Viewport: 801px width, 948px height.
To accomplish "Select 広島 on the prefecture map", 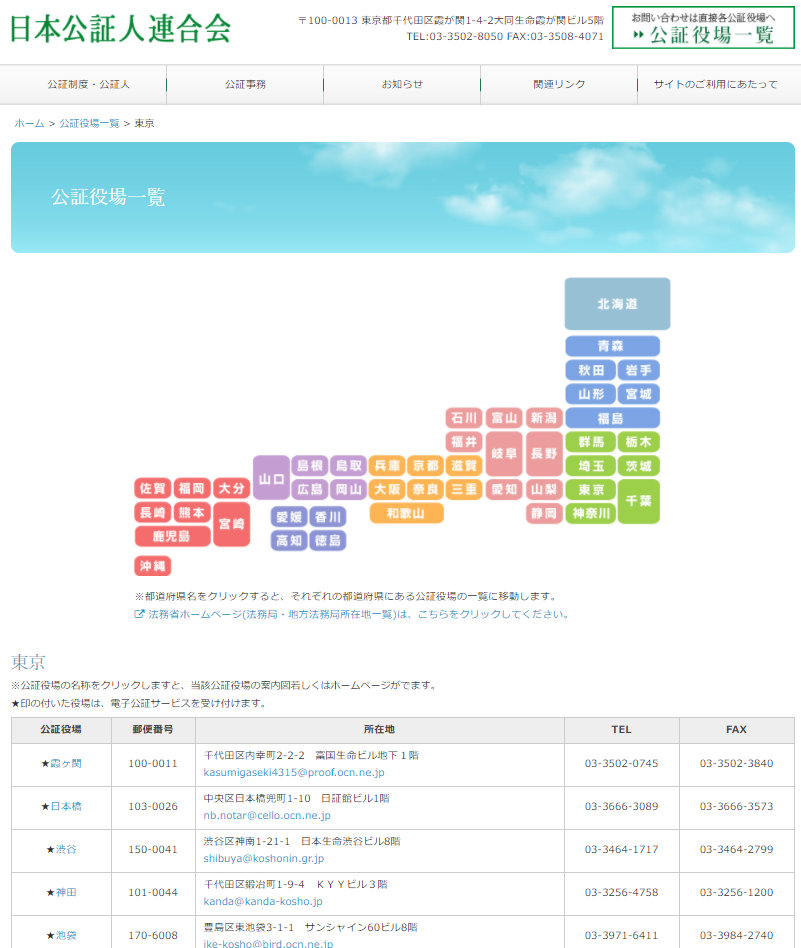I will (x=310, y=490).
